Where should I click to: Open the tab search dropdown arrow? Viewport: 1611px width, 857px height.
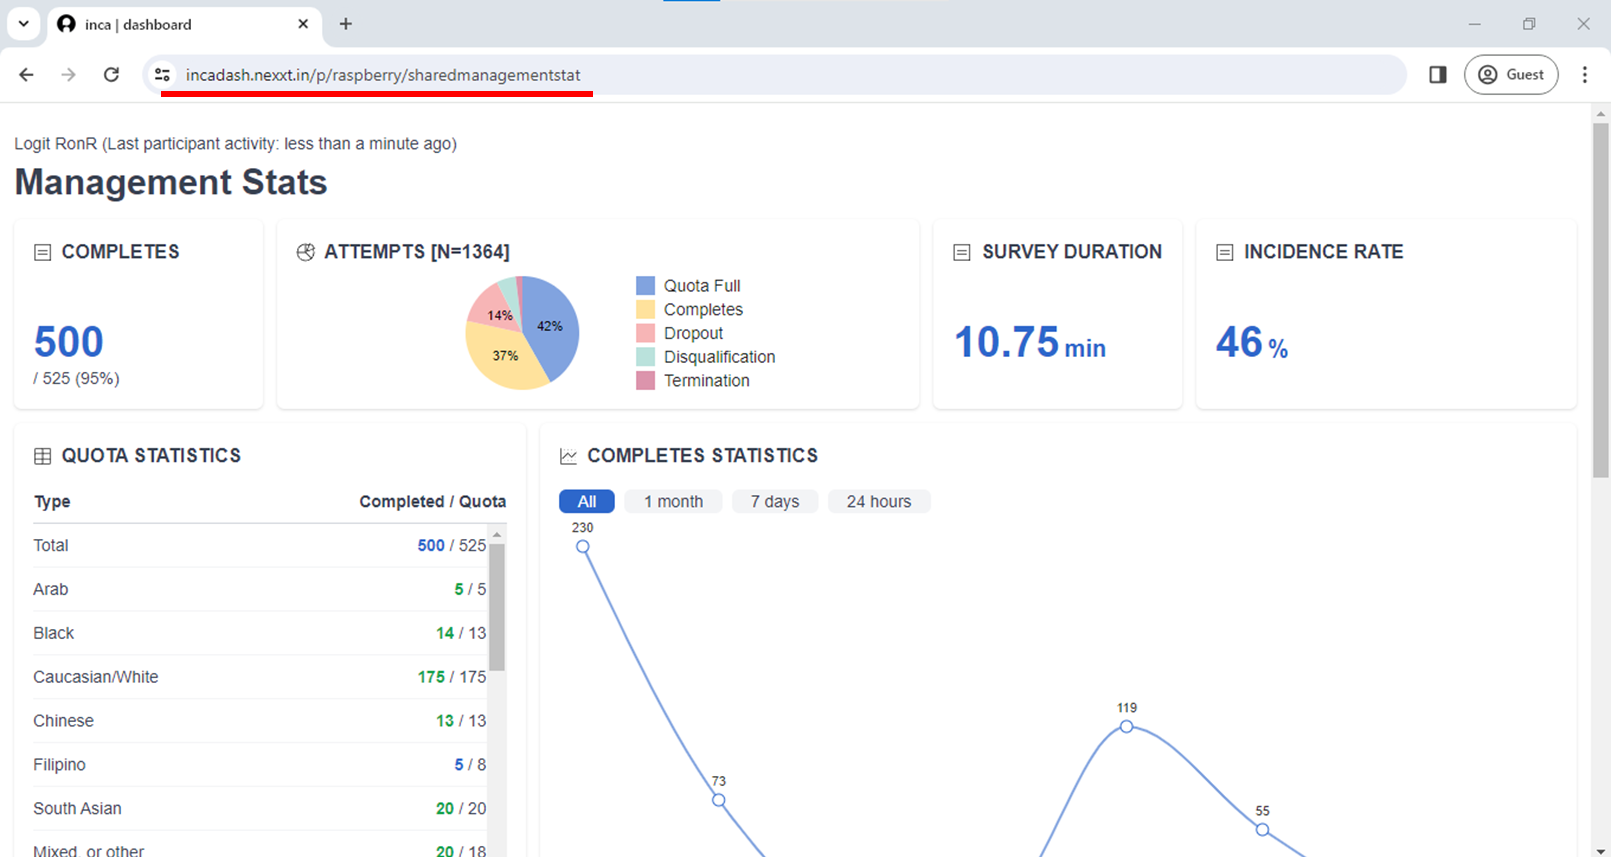(23, 24)
